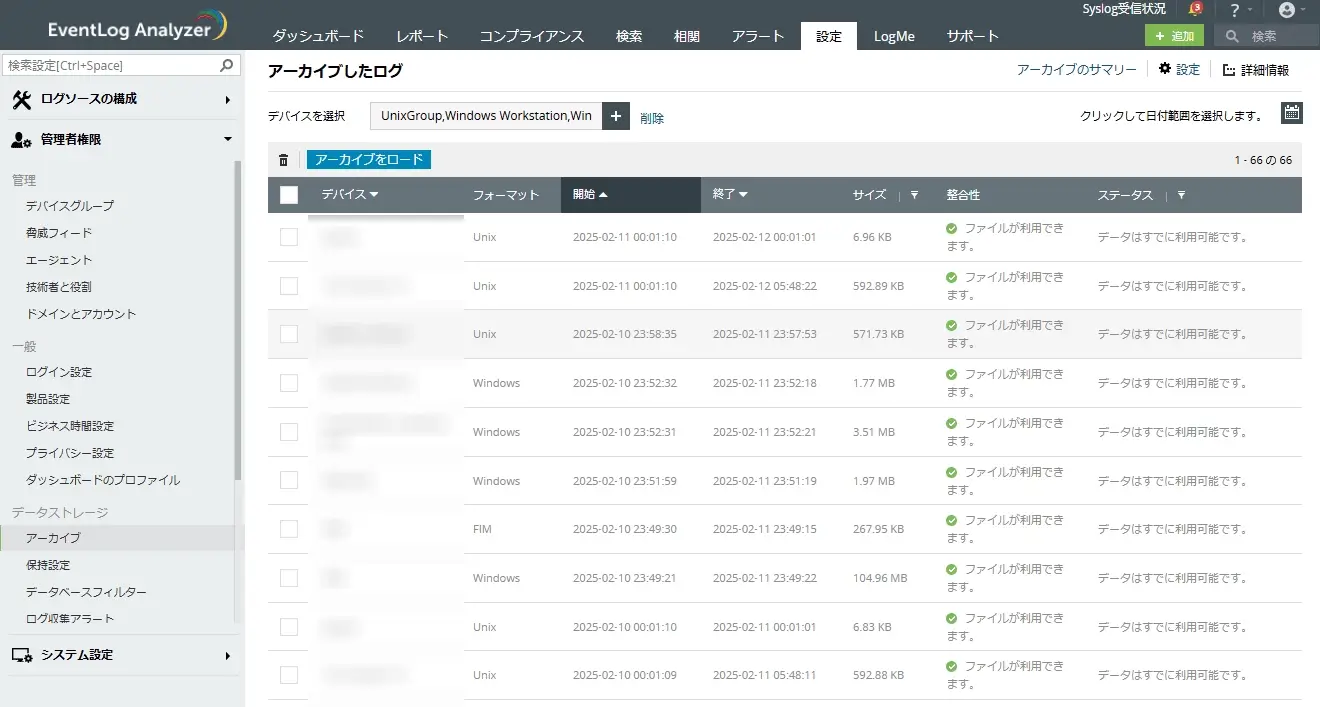Screen dimensions: 1320x707
Task: Switch to the ダッシュボード tab
Action: 318,36
